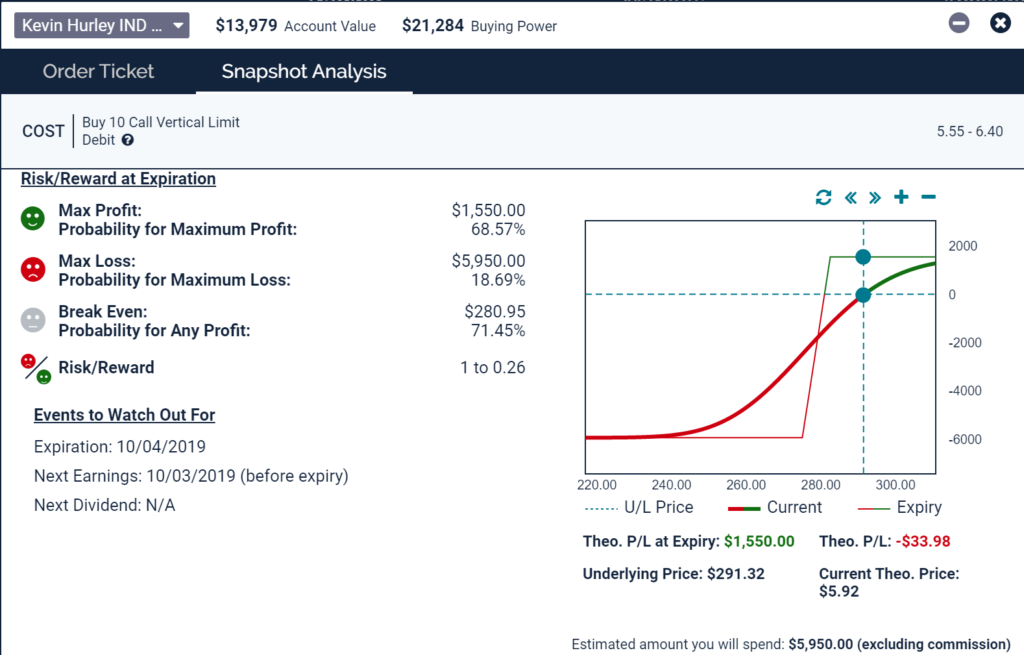The width and height of the screenshot is (1024, 655).
Task: Click the red Max Loss frown icon
Action: 33,269
